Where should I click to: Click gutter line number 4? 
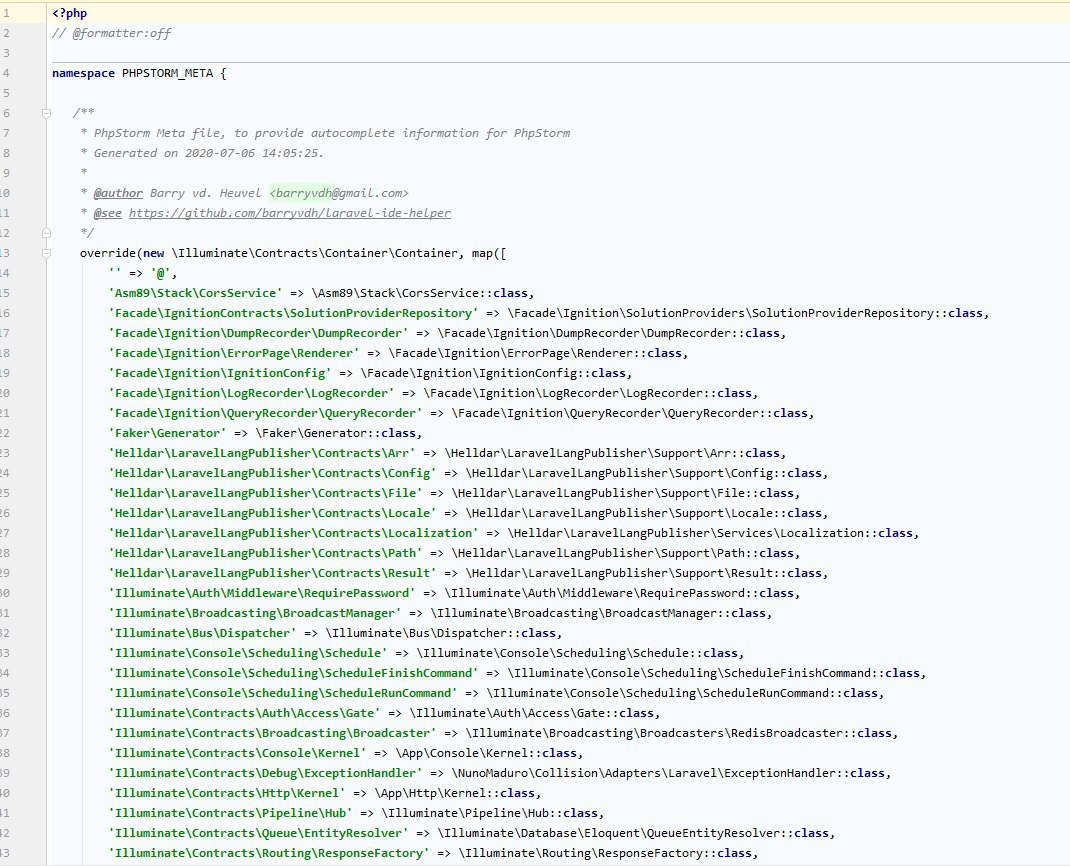[x=5, y=73]
